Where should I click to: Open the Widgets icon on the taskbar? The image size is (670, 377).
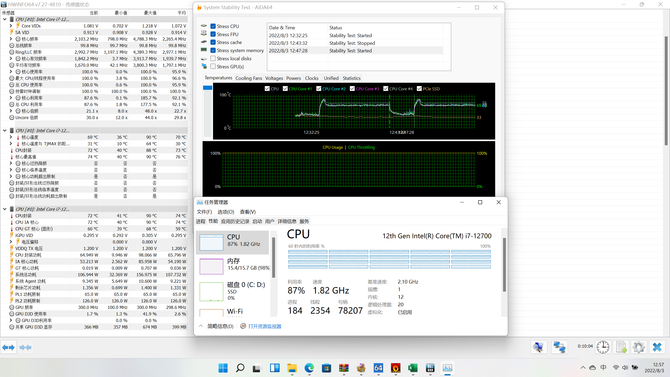274,368
